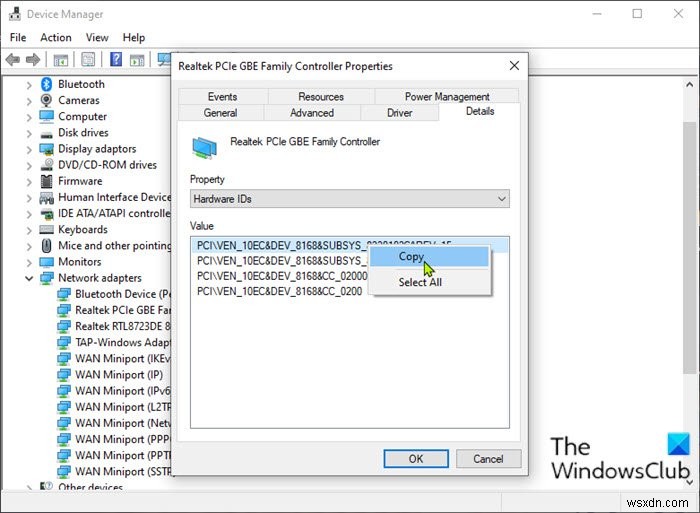Expand the Keyboards tree node
Screen dimensions: 700x513
29,230
